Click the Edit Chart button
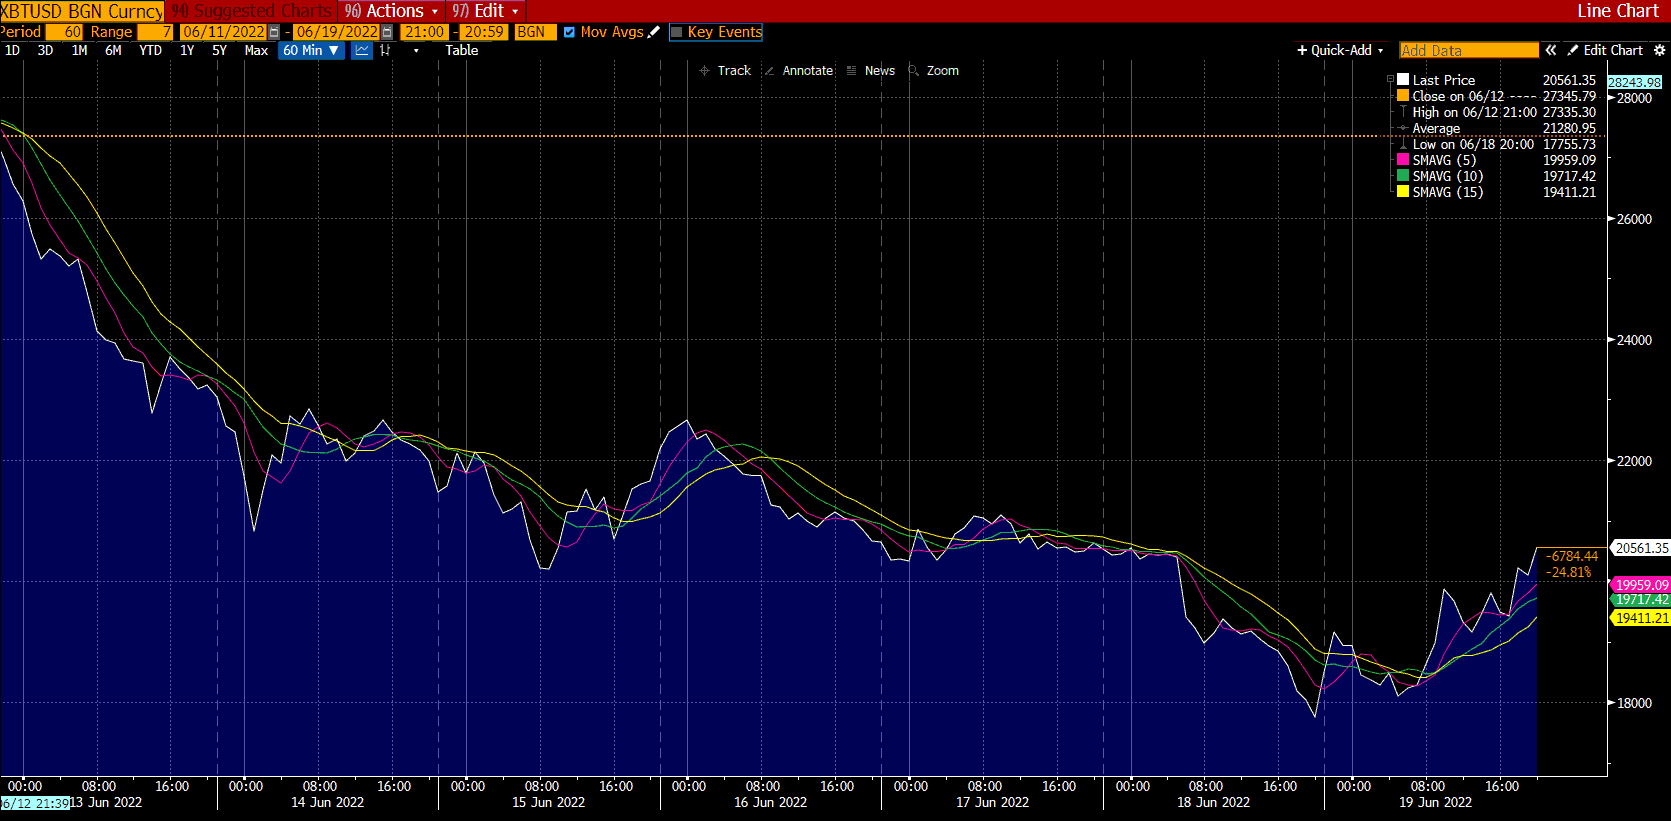This screenshot has height=821, width=1671. click(1605, 50)
